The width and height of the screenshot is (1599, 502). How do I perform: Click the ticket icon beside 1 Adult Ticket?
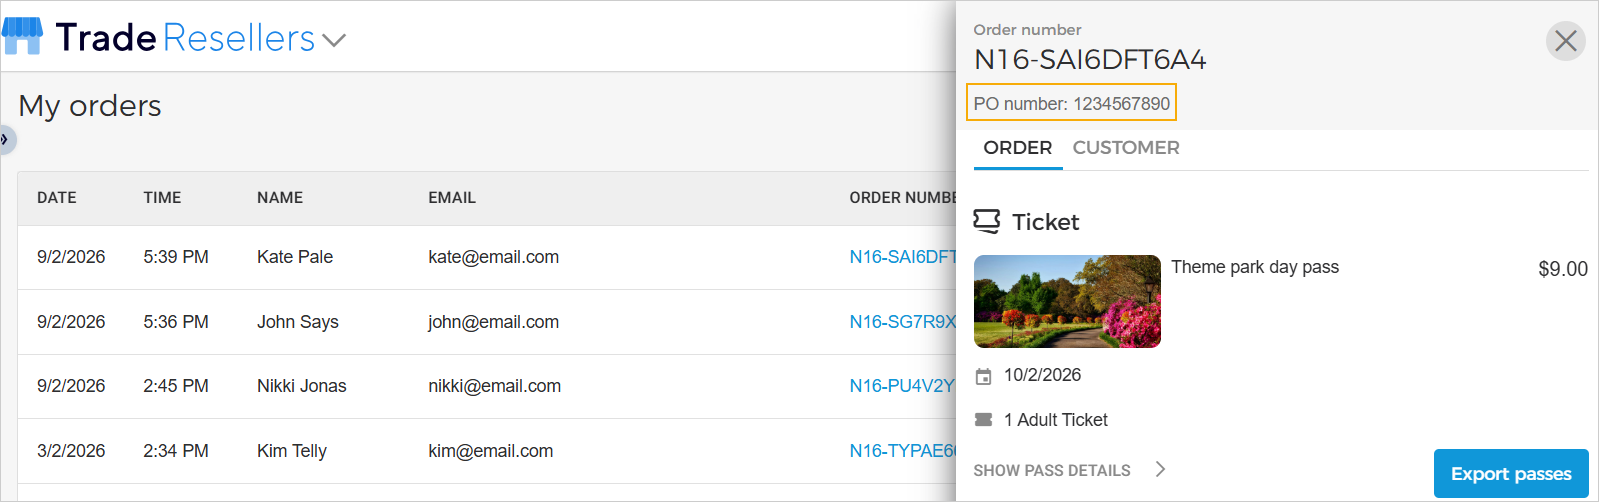tap(984, 420)
